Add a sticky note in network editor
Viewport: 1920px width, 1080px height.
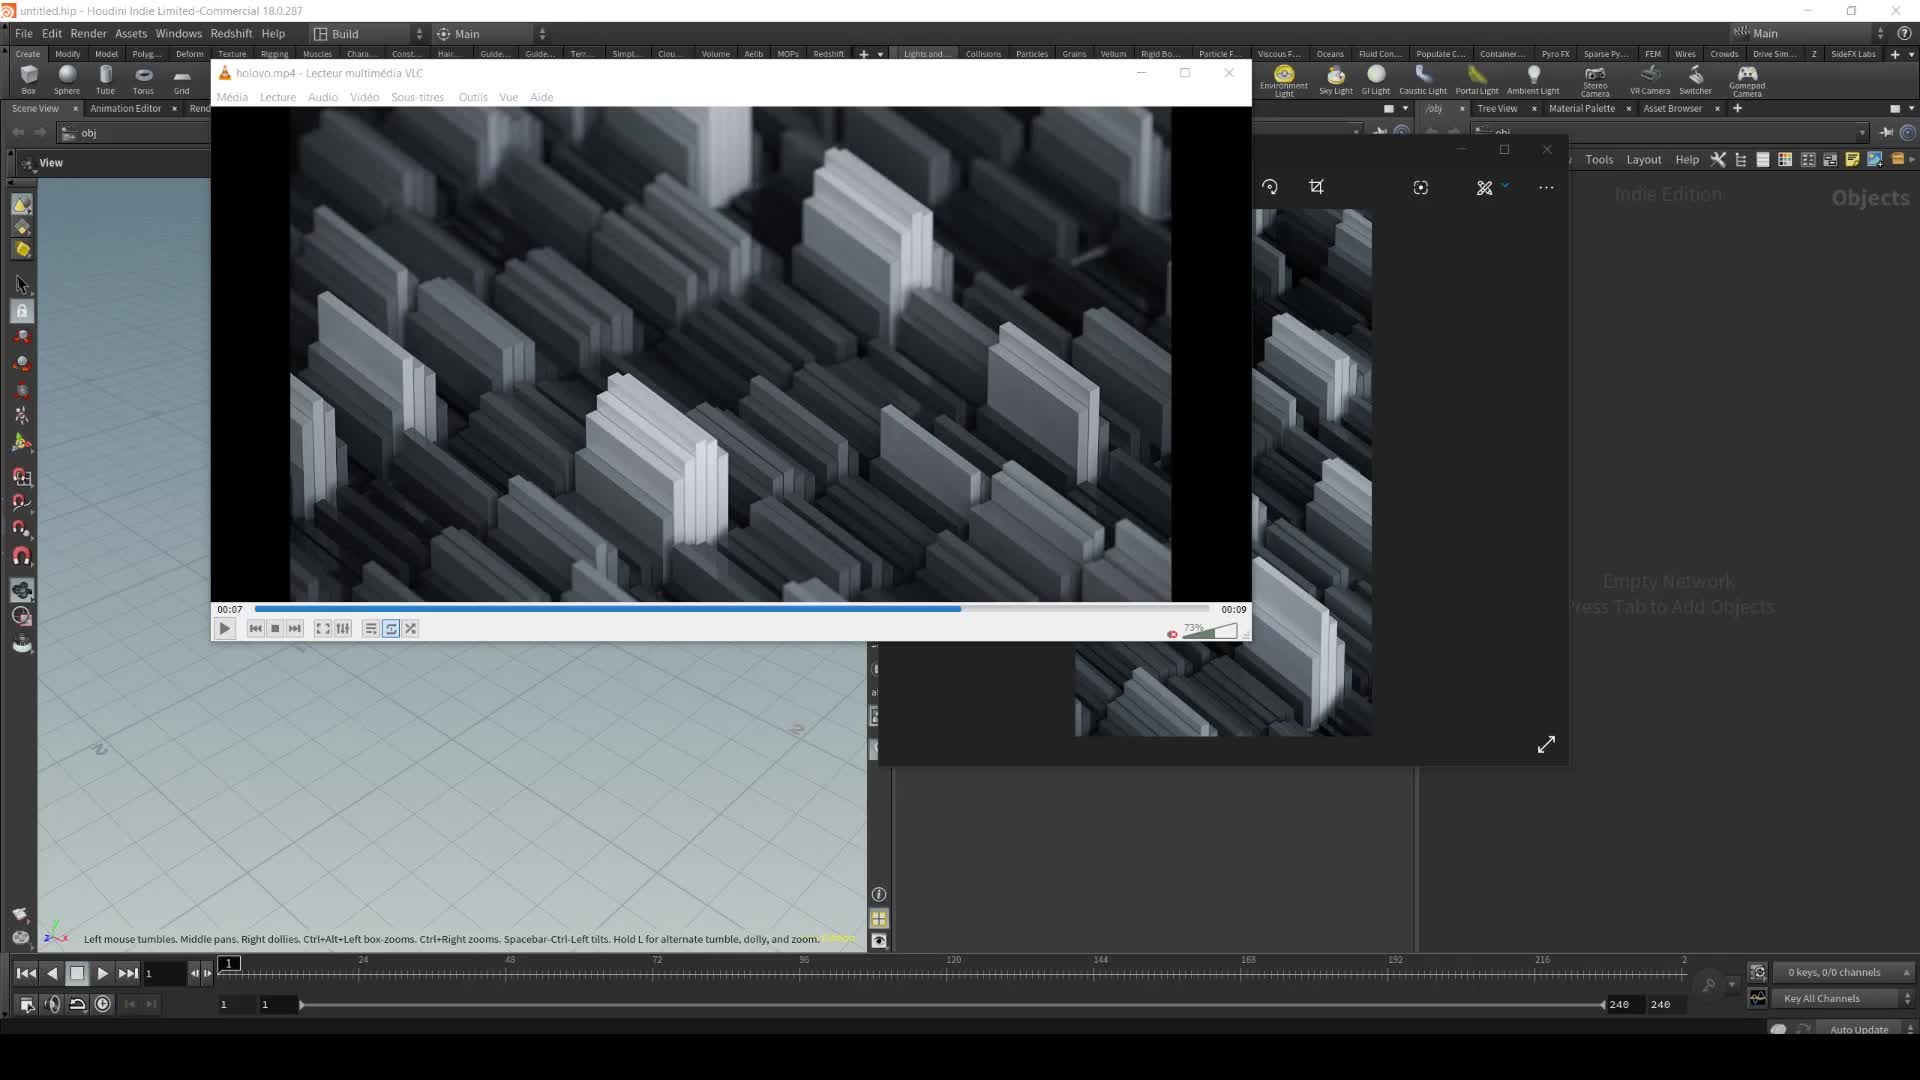pos(1852,160)
